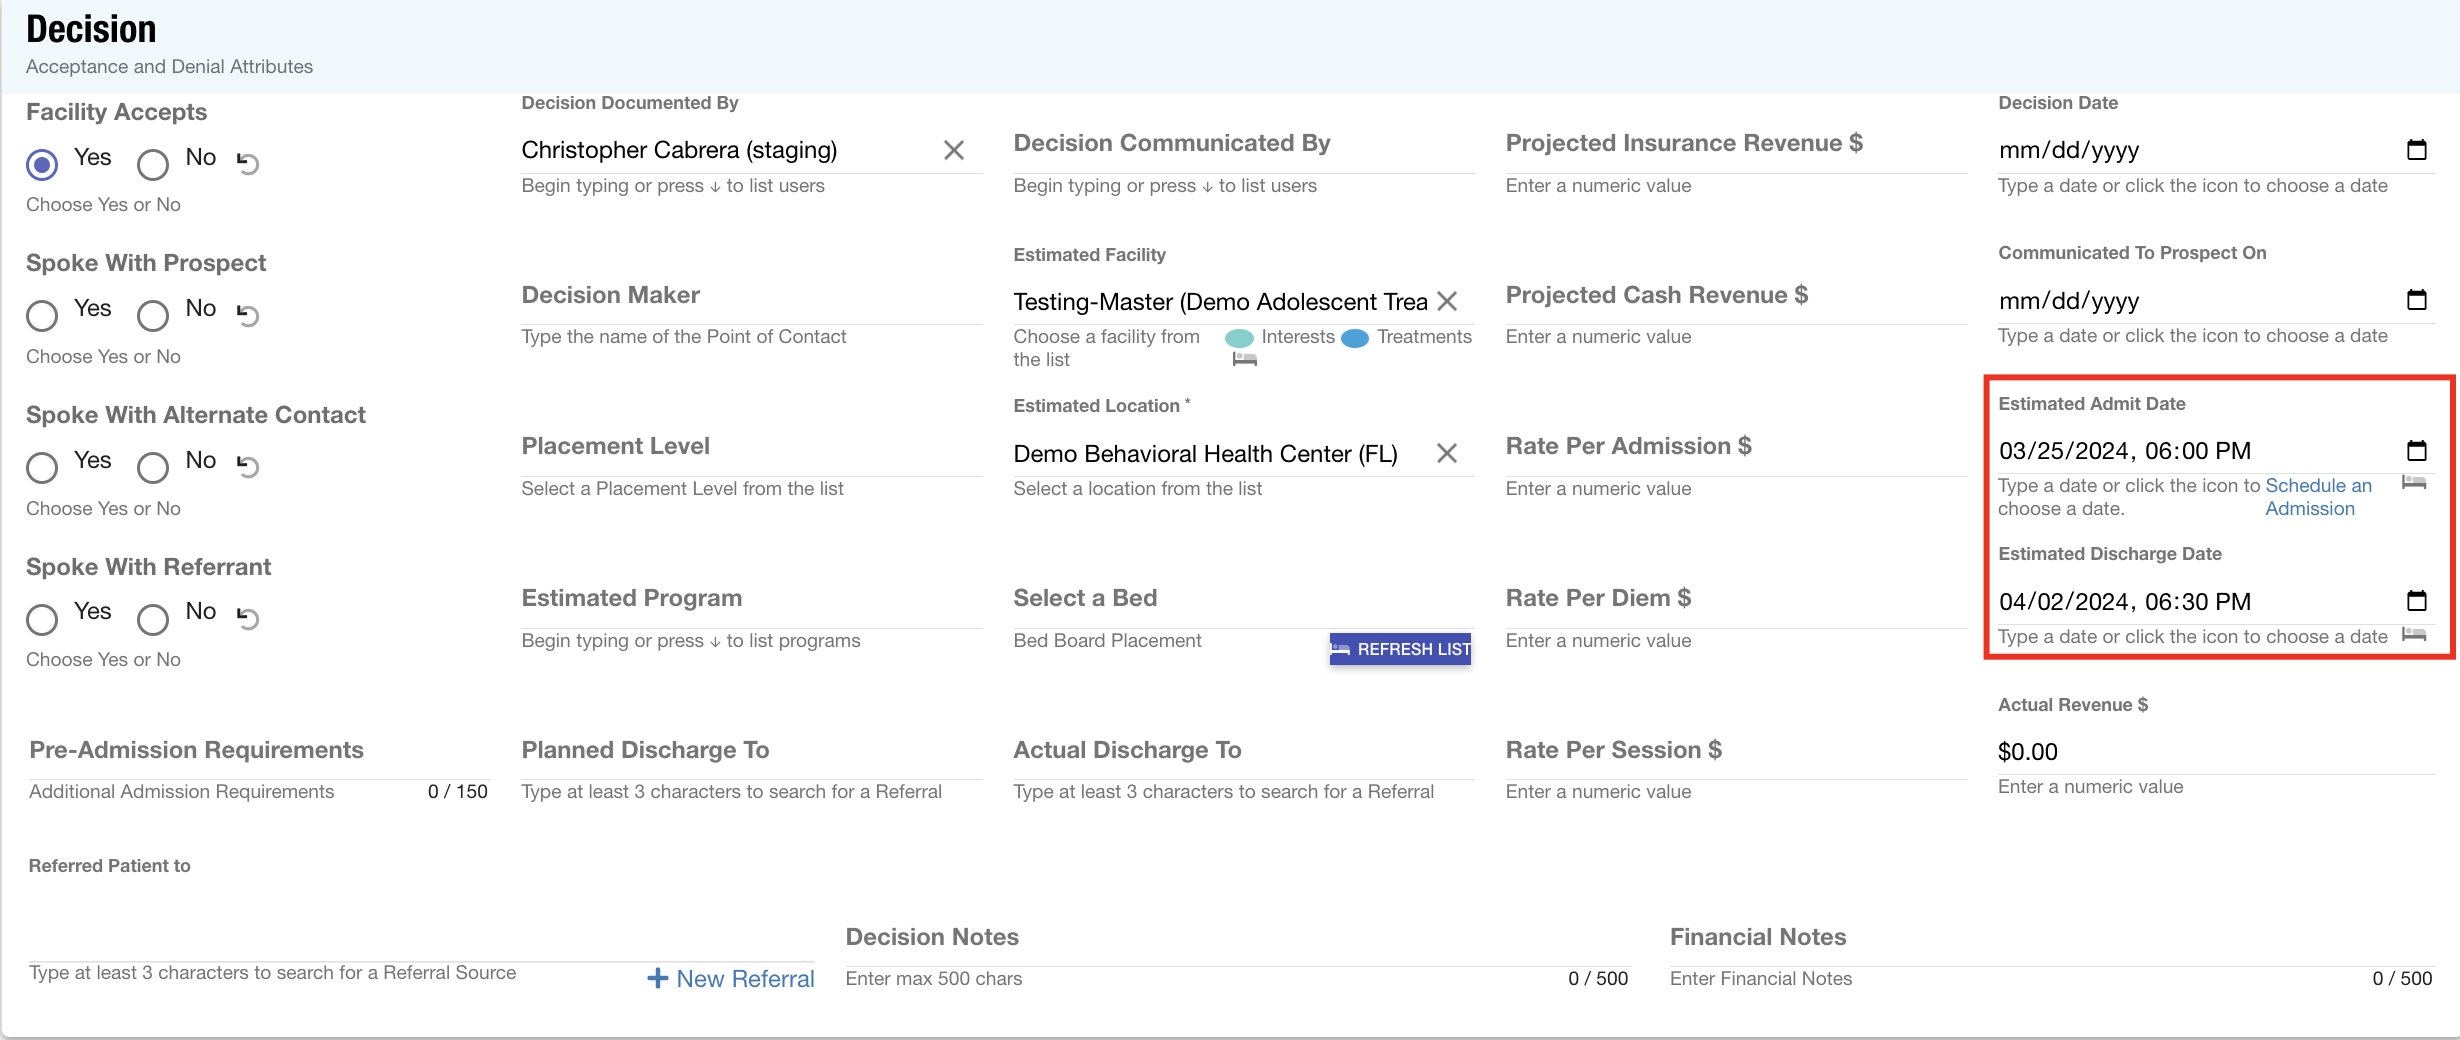Click the Refresh List button
The image size is (2460, 1040).
pos(1399,649)
